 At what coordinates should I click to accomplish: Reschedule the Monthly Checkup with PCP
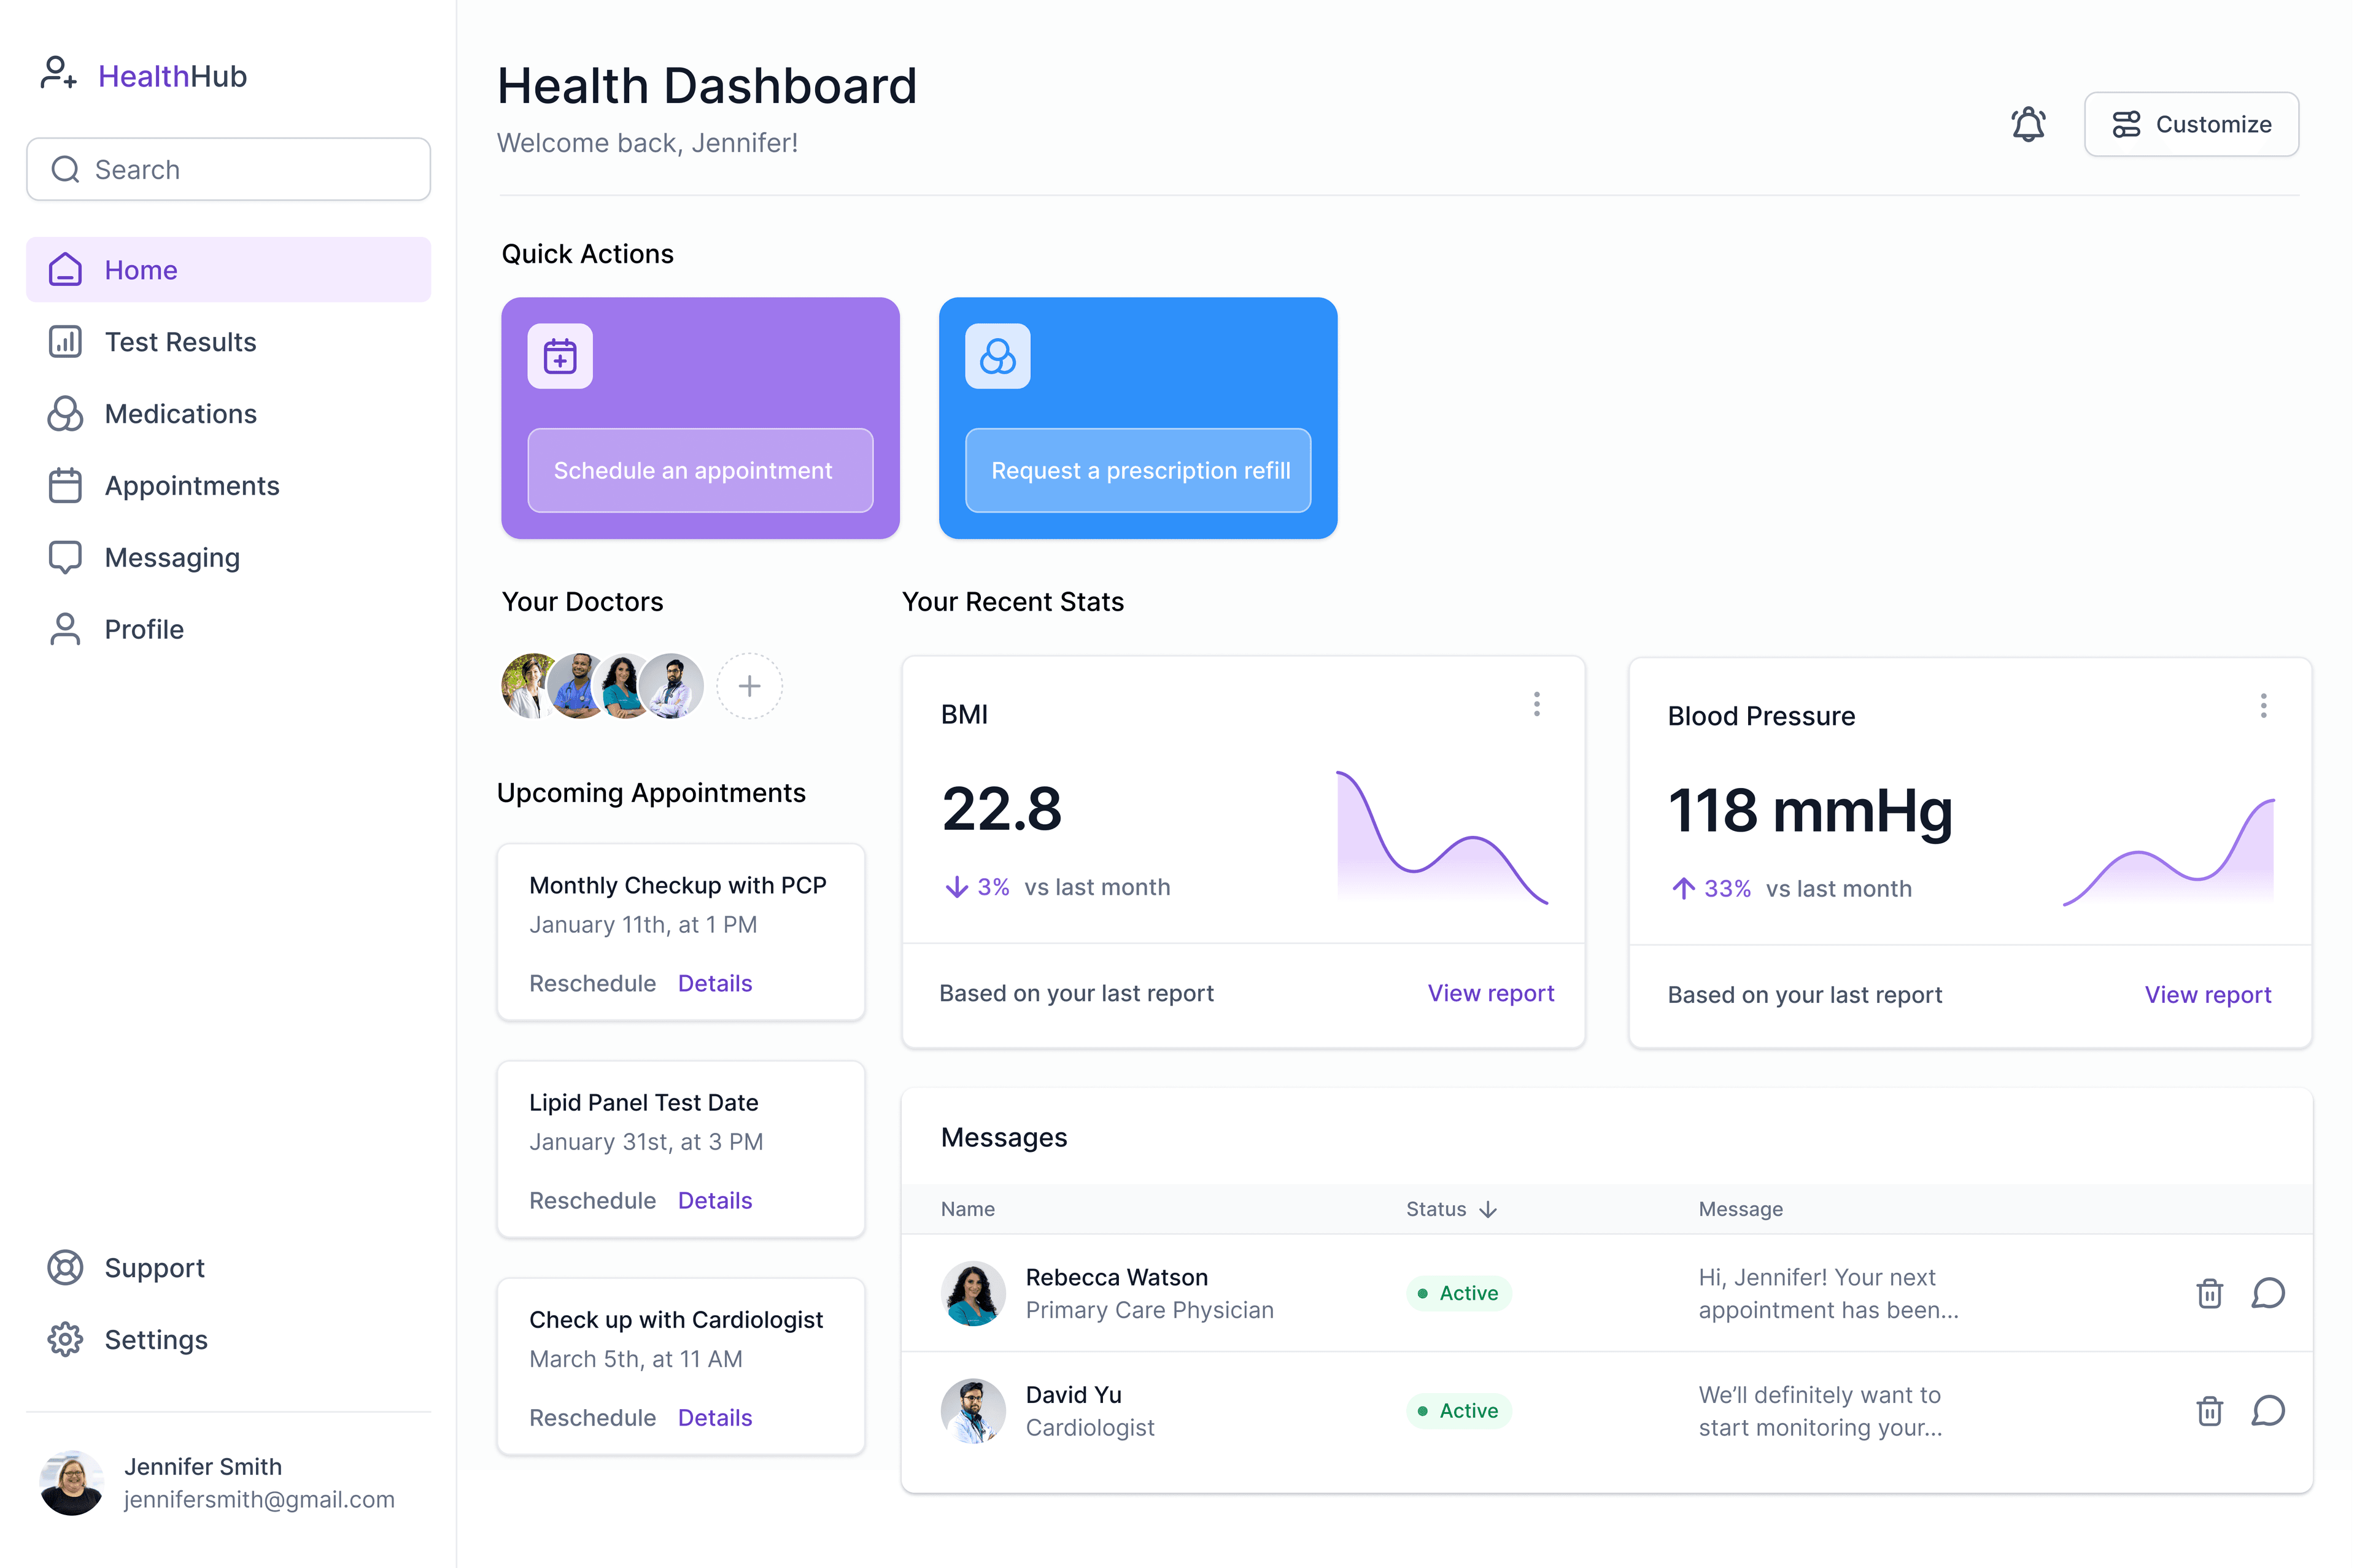[592, 983]
